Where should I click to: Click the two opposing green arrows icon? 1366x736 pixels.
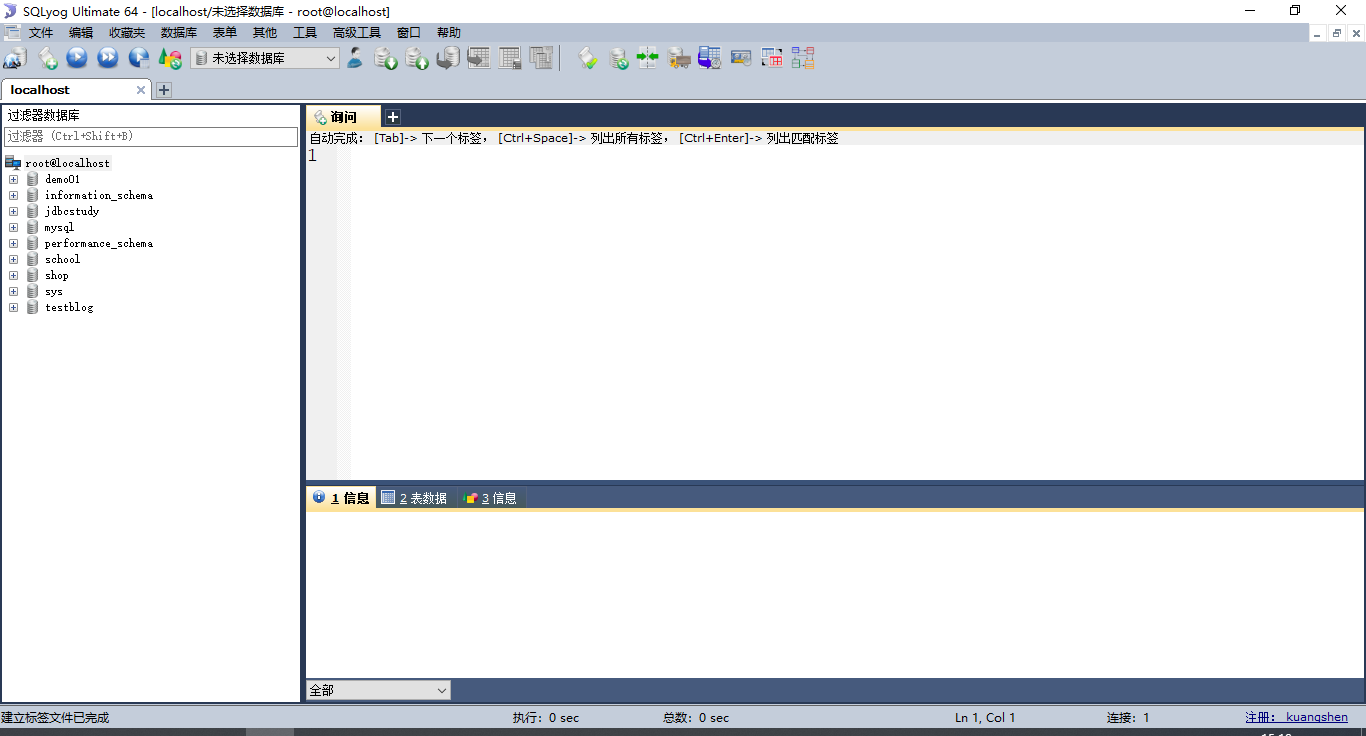tap(648, 57)
